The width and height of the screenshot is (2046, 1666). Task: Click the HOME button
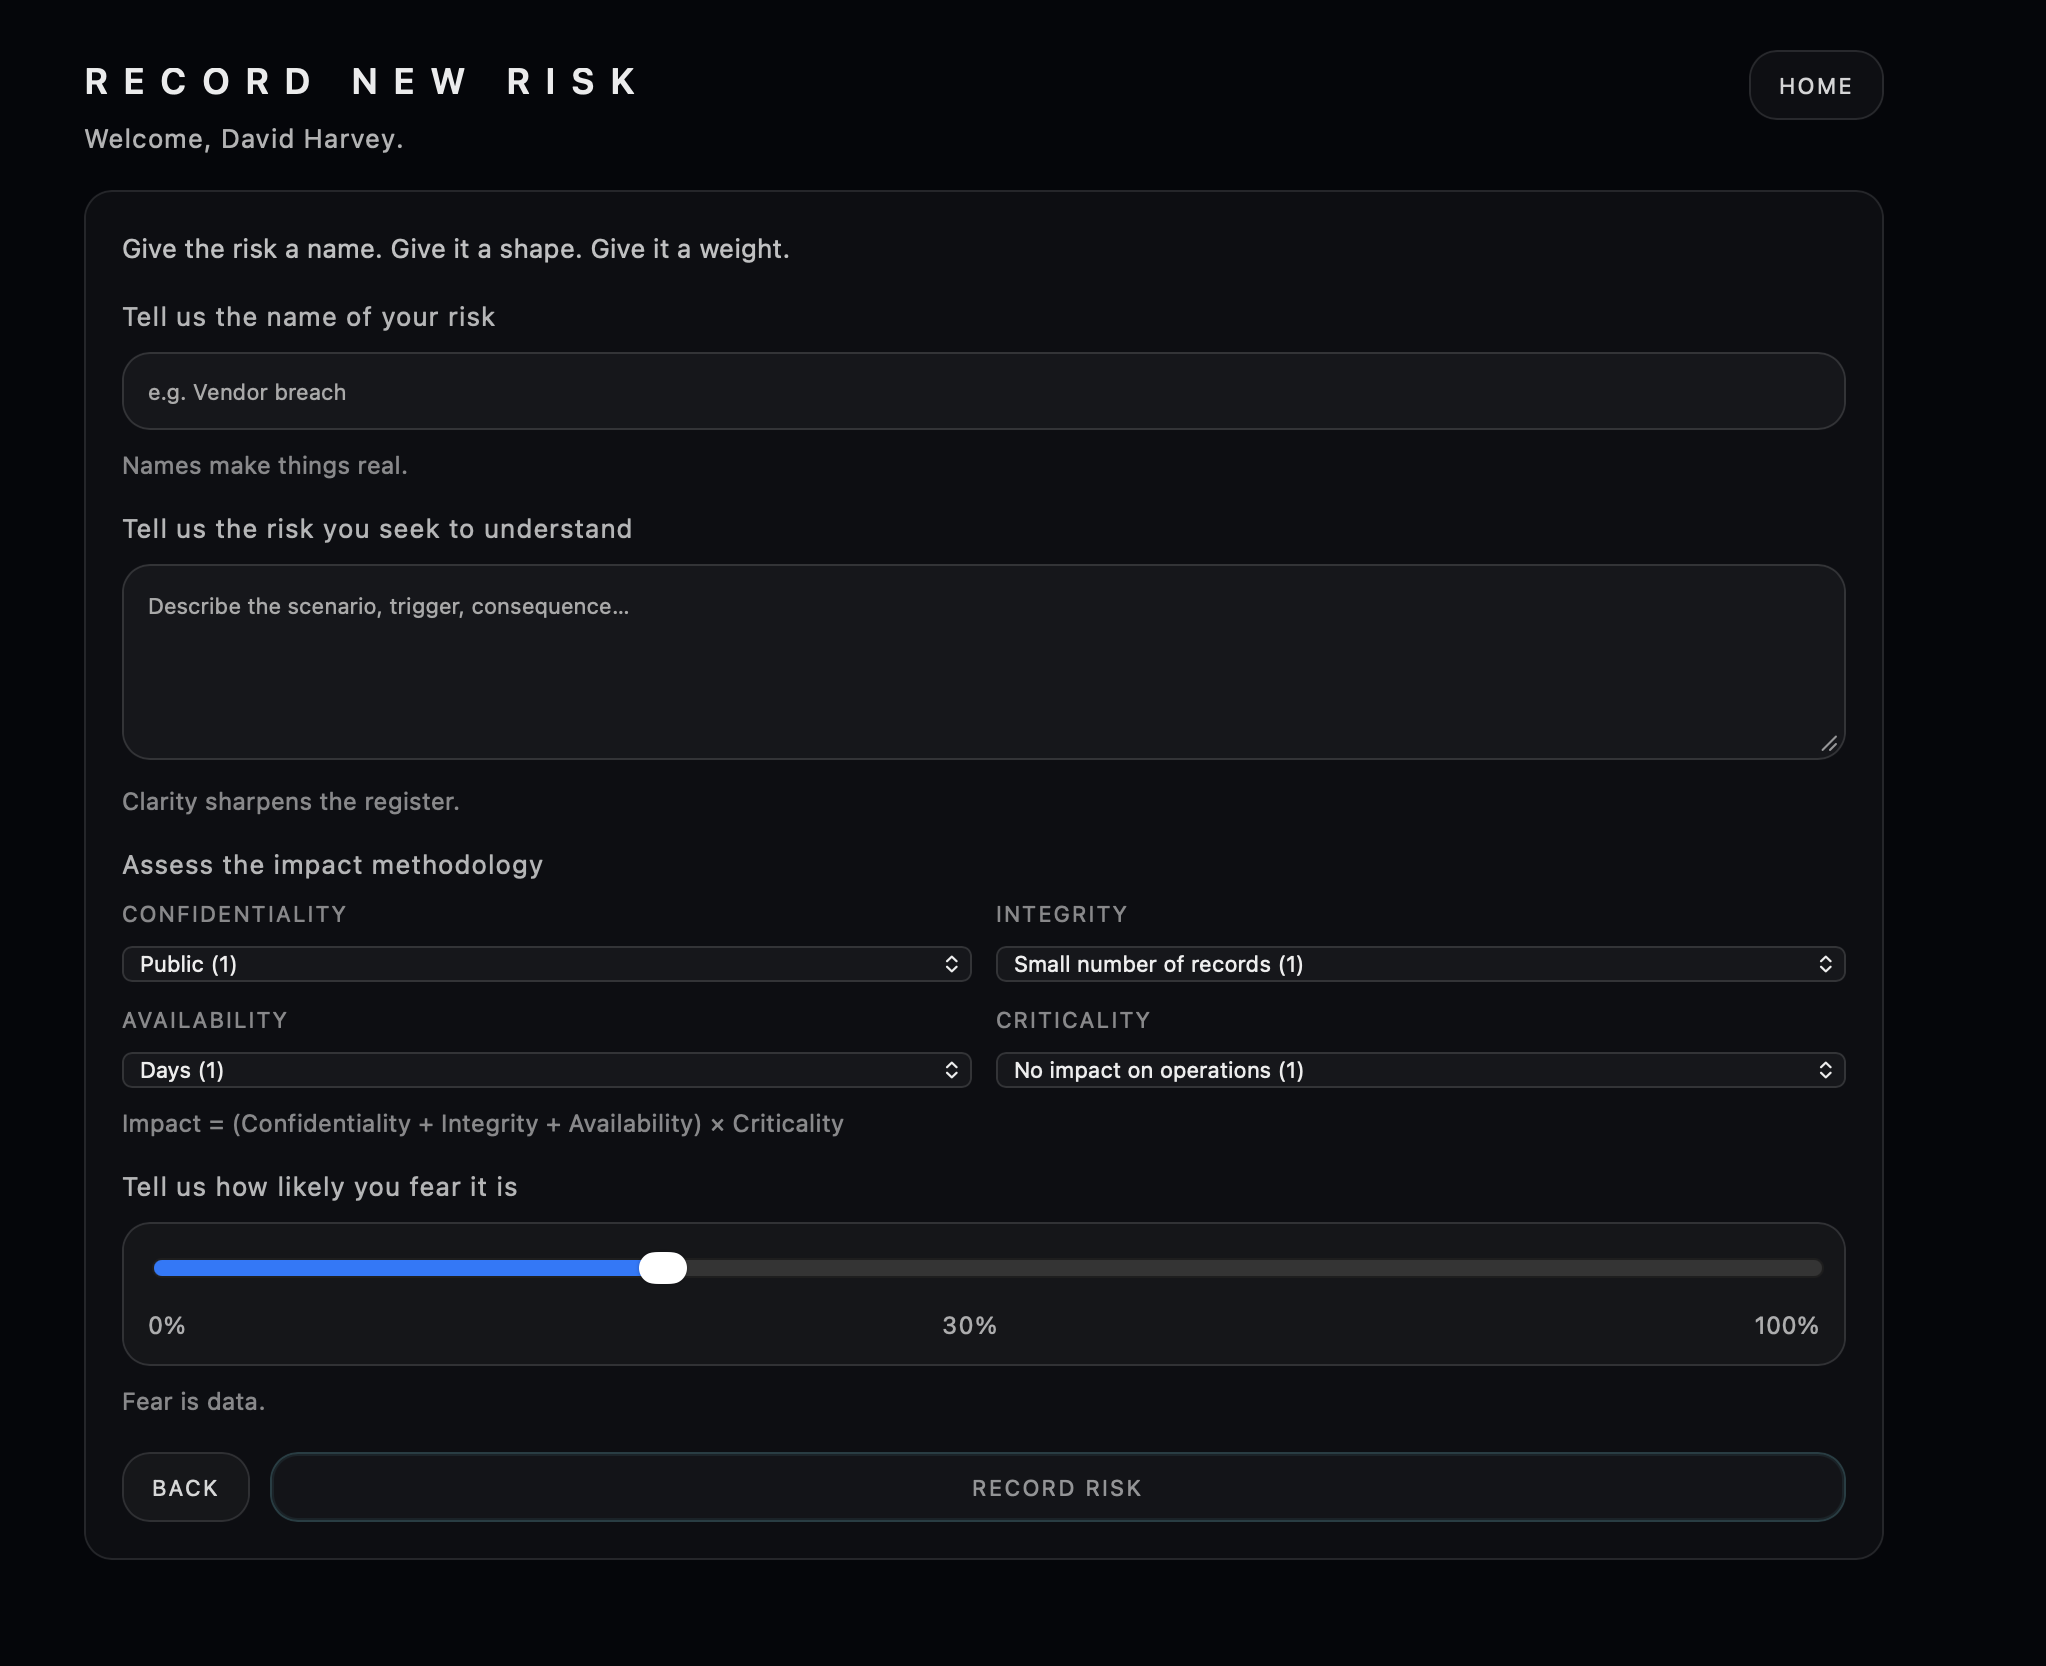coord(1815,86)
